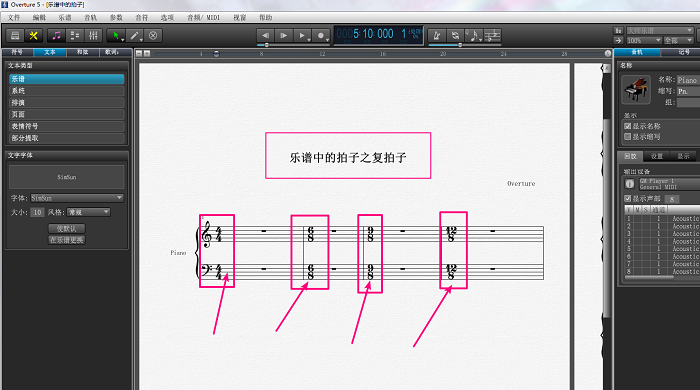
Task: Expand the text style dropdown
Action: pos(89,212)
